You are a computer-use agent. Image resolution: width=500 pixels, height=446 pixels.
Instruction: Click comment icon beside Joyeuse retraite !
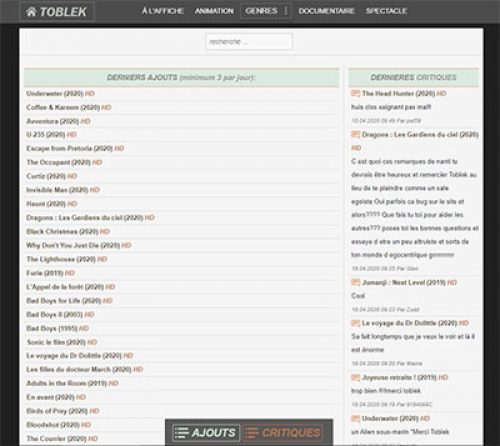(355, 377)
